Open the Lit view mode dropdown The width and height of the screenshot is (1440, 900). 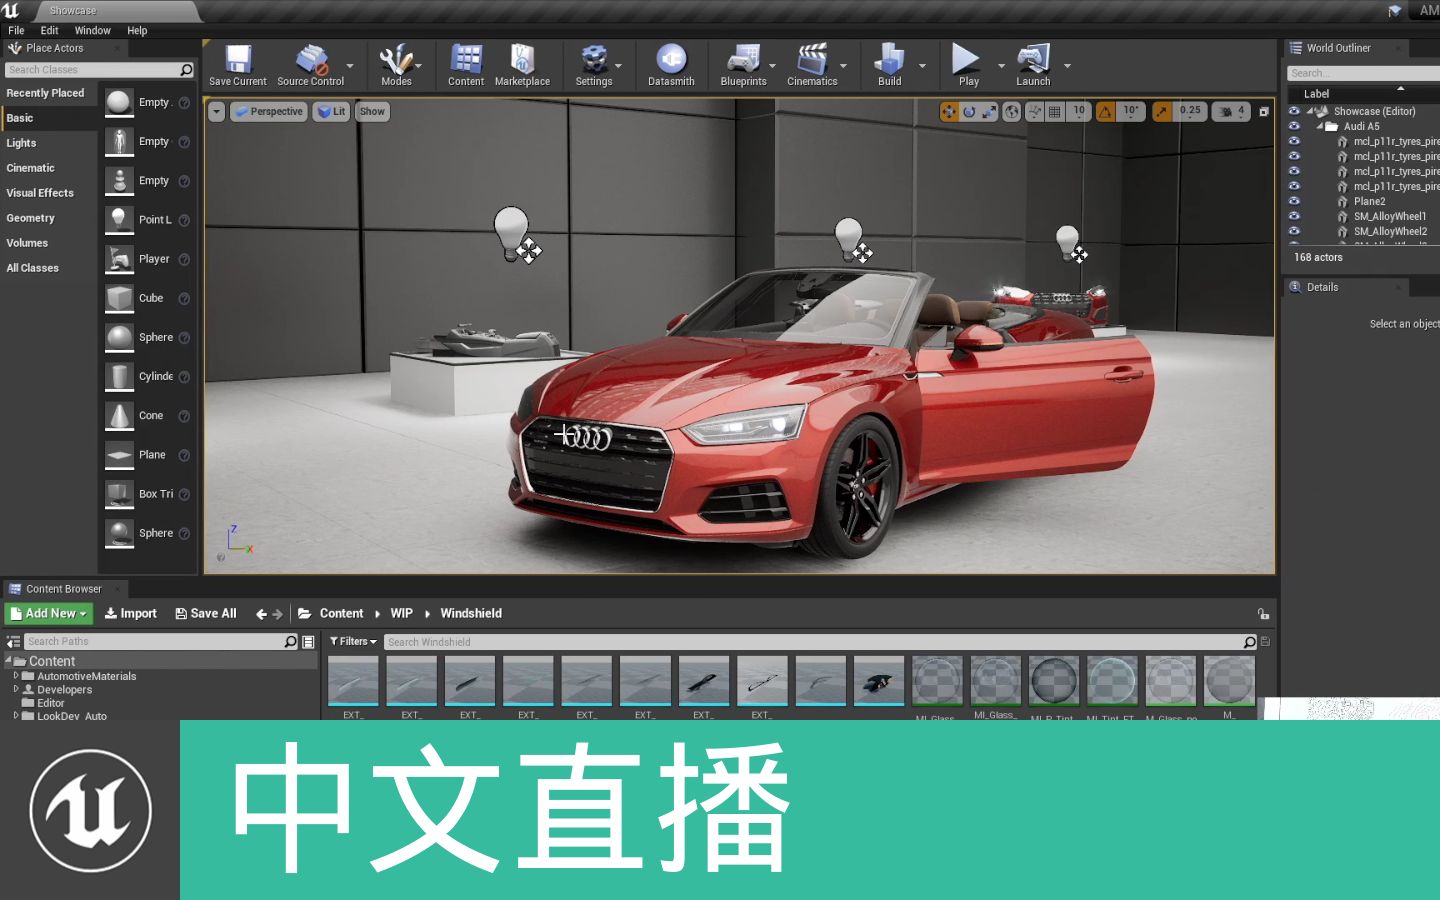click(x=331, y=112)
